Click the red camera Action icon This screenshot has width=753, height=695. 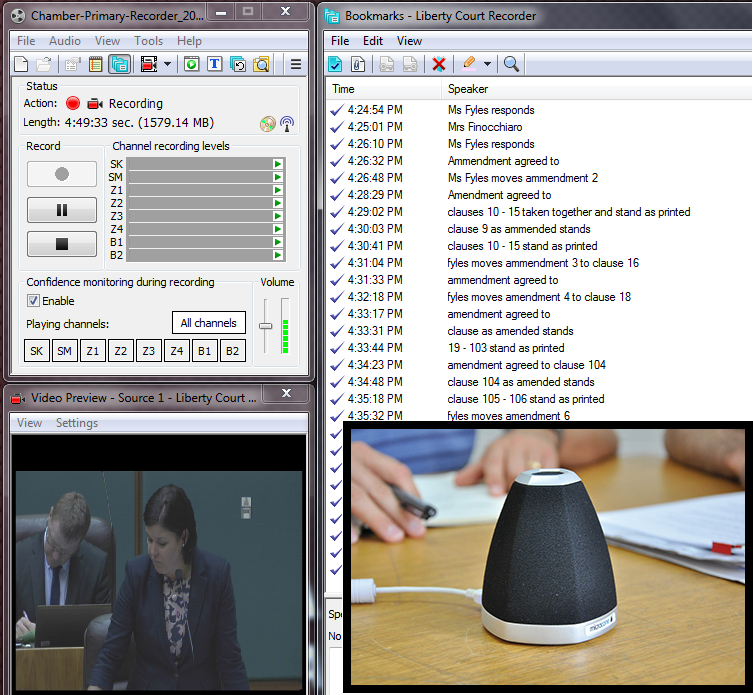point(95,103)
